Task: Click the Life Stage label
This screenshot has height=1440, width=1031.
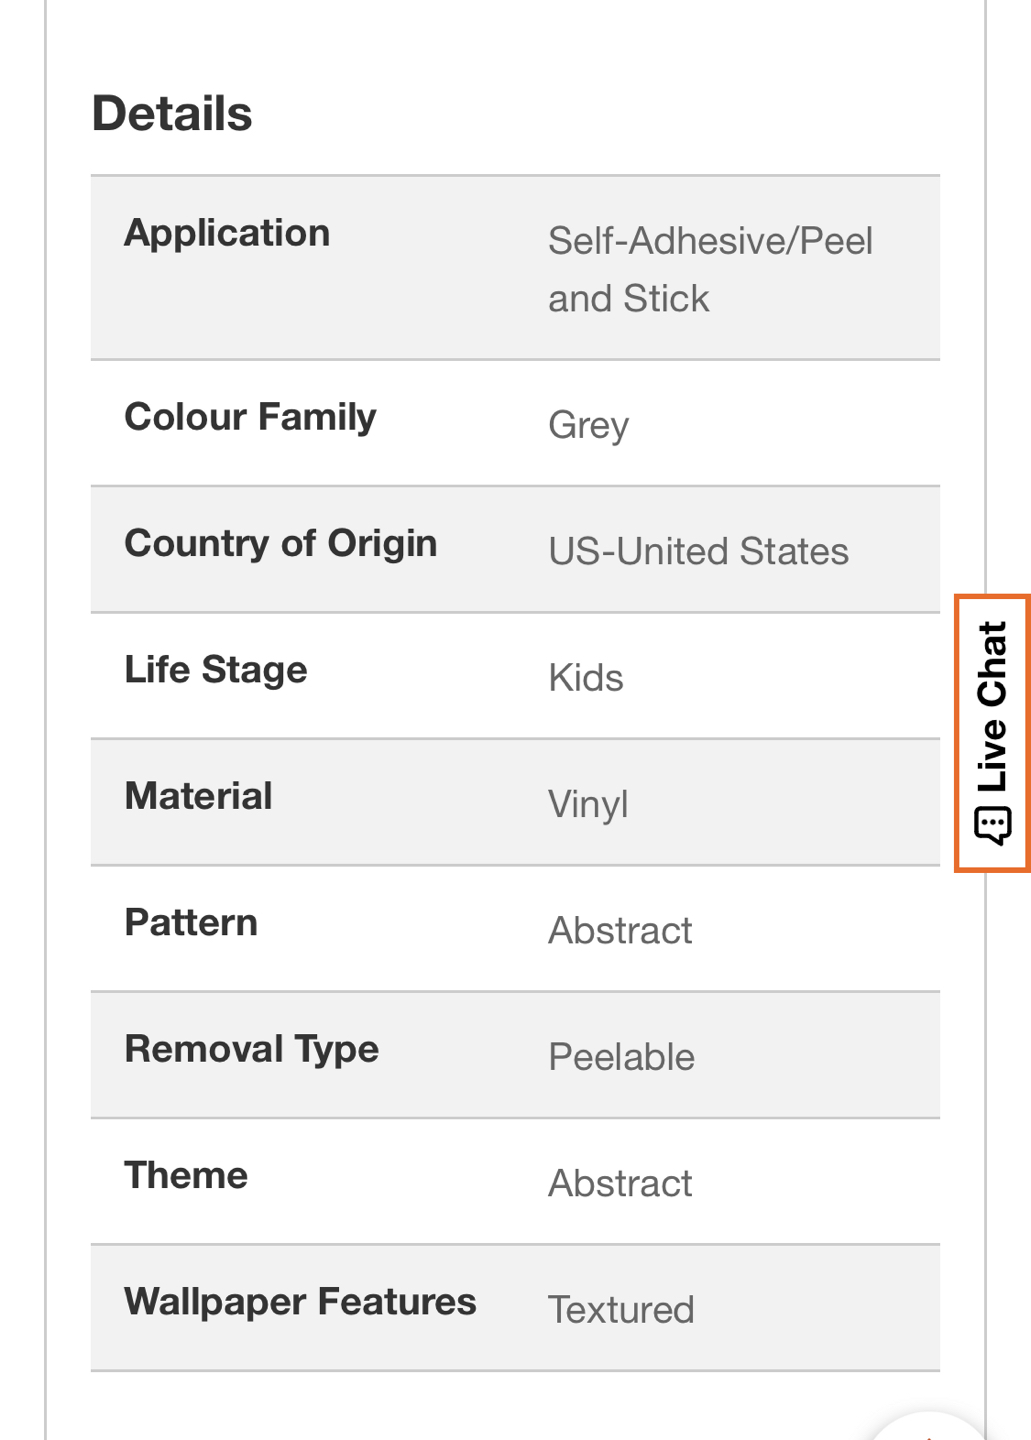Action: (216, 670)
